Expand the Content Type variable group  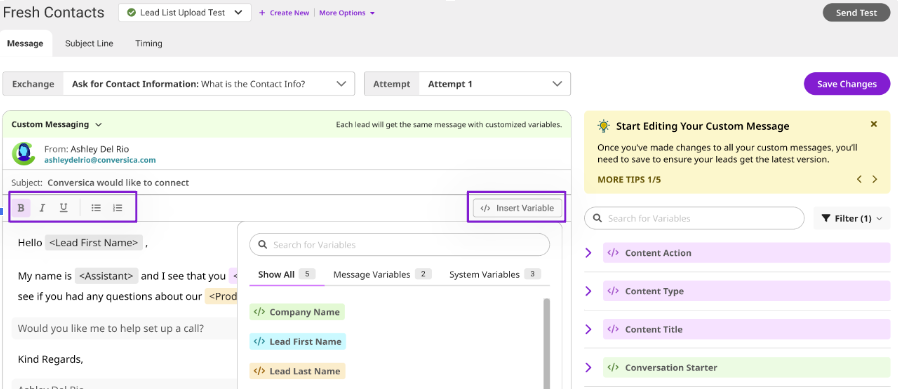588,291
